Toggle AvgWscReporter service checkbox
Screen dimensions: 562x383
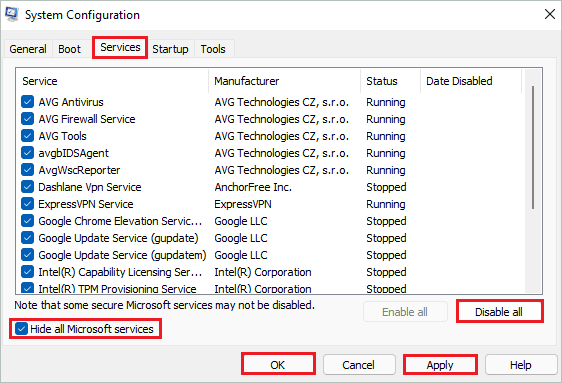28,170
